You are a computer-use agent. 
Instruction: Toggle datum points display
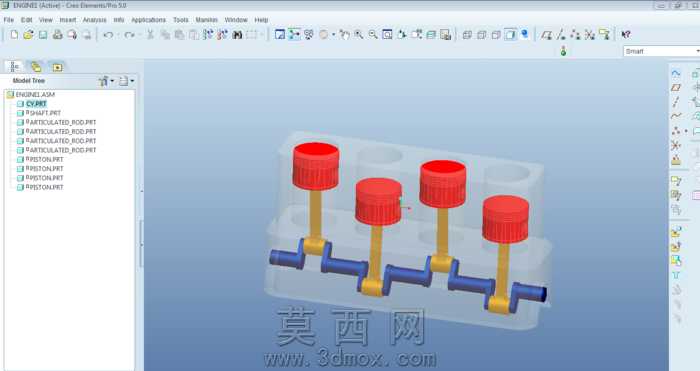click(x=575, y=34)
